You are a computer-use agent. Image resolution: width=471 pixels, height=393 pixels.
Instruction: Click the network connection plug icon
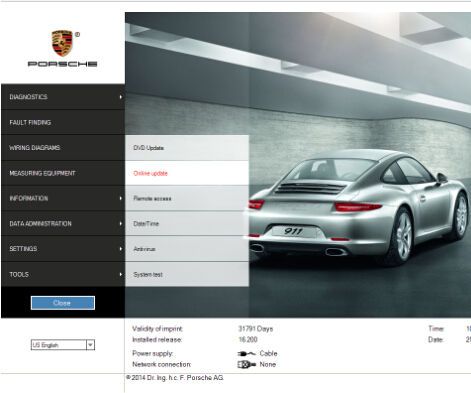point(247,364)
